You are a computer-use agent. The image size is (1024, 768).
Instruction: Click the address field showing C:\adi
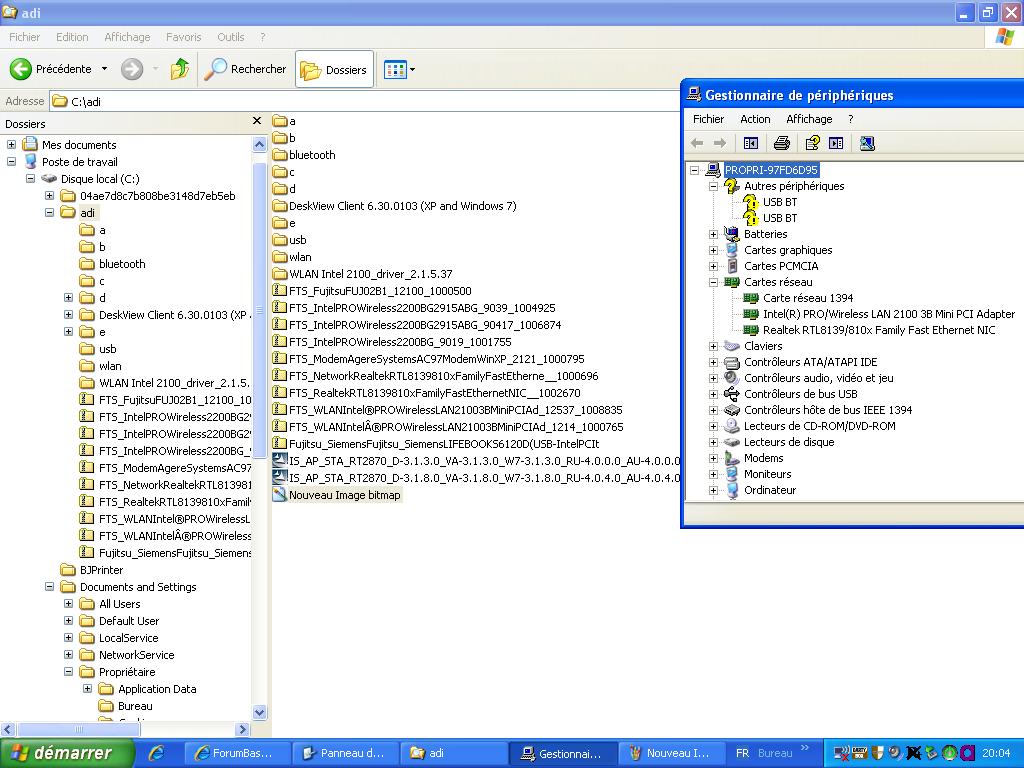(x=366, y=101)
